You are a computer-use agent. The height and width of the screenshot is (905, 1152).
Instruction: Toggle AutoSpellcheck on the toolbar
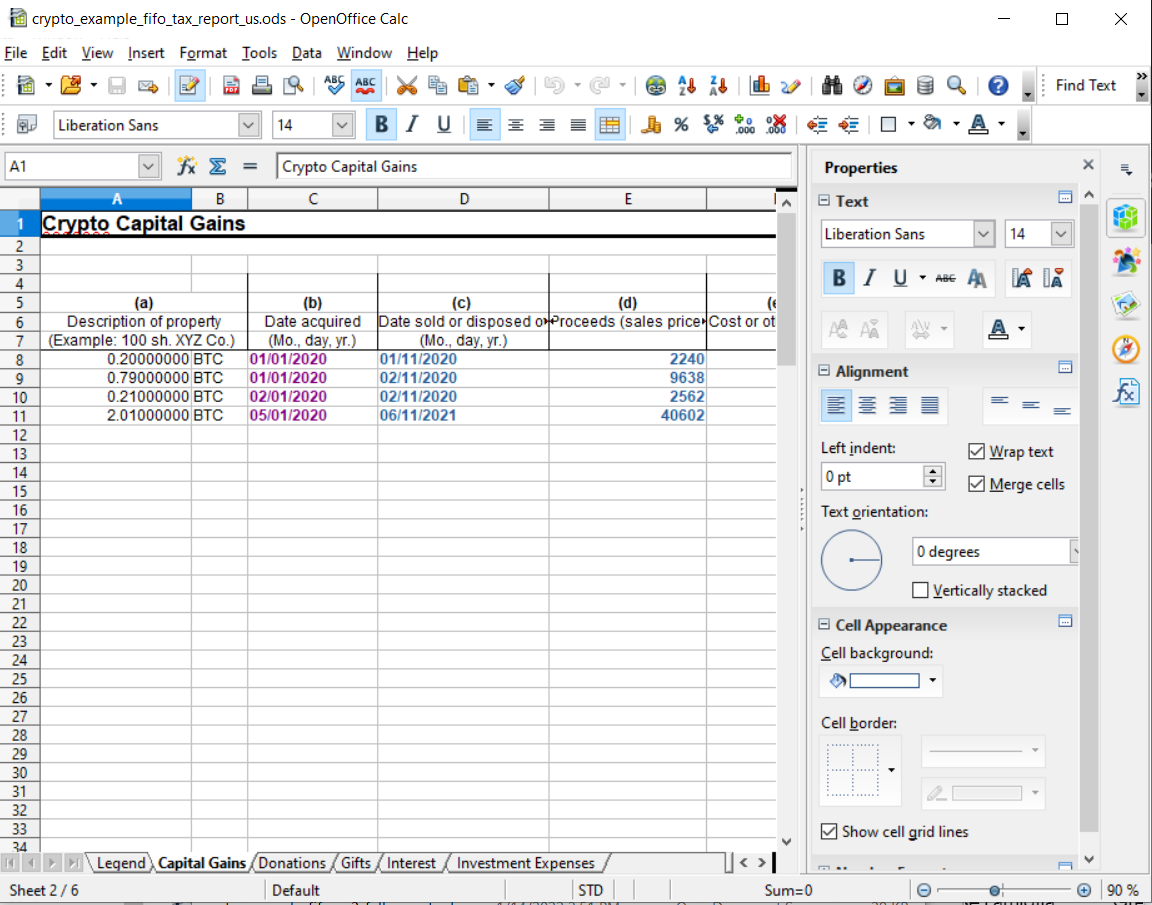click(366, 85)
